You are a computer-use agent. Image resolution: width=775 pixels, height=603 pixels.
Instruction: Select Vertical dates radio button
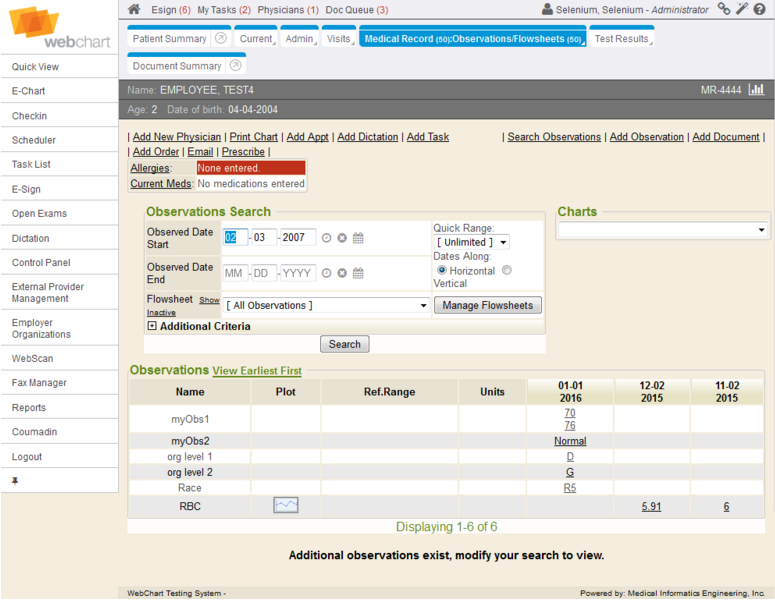(506, 270)
